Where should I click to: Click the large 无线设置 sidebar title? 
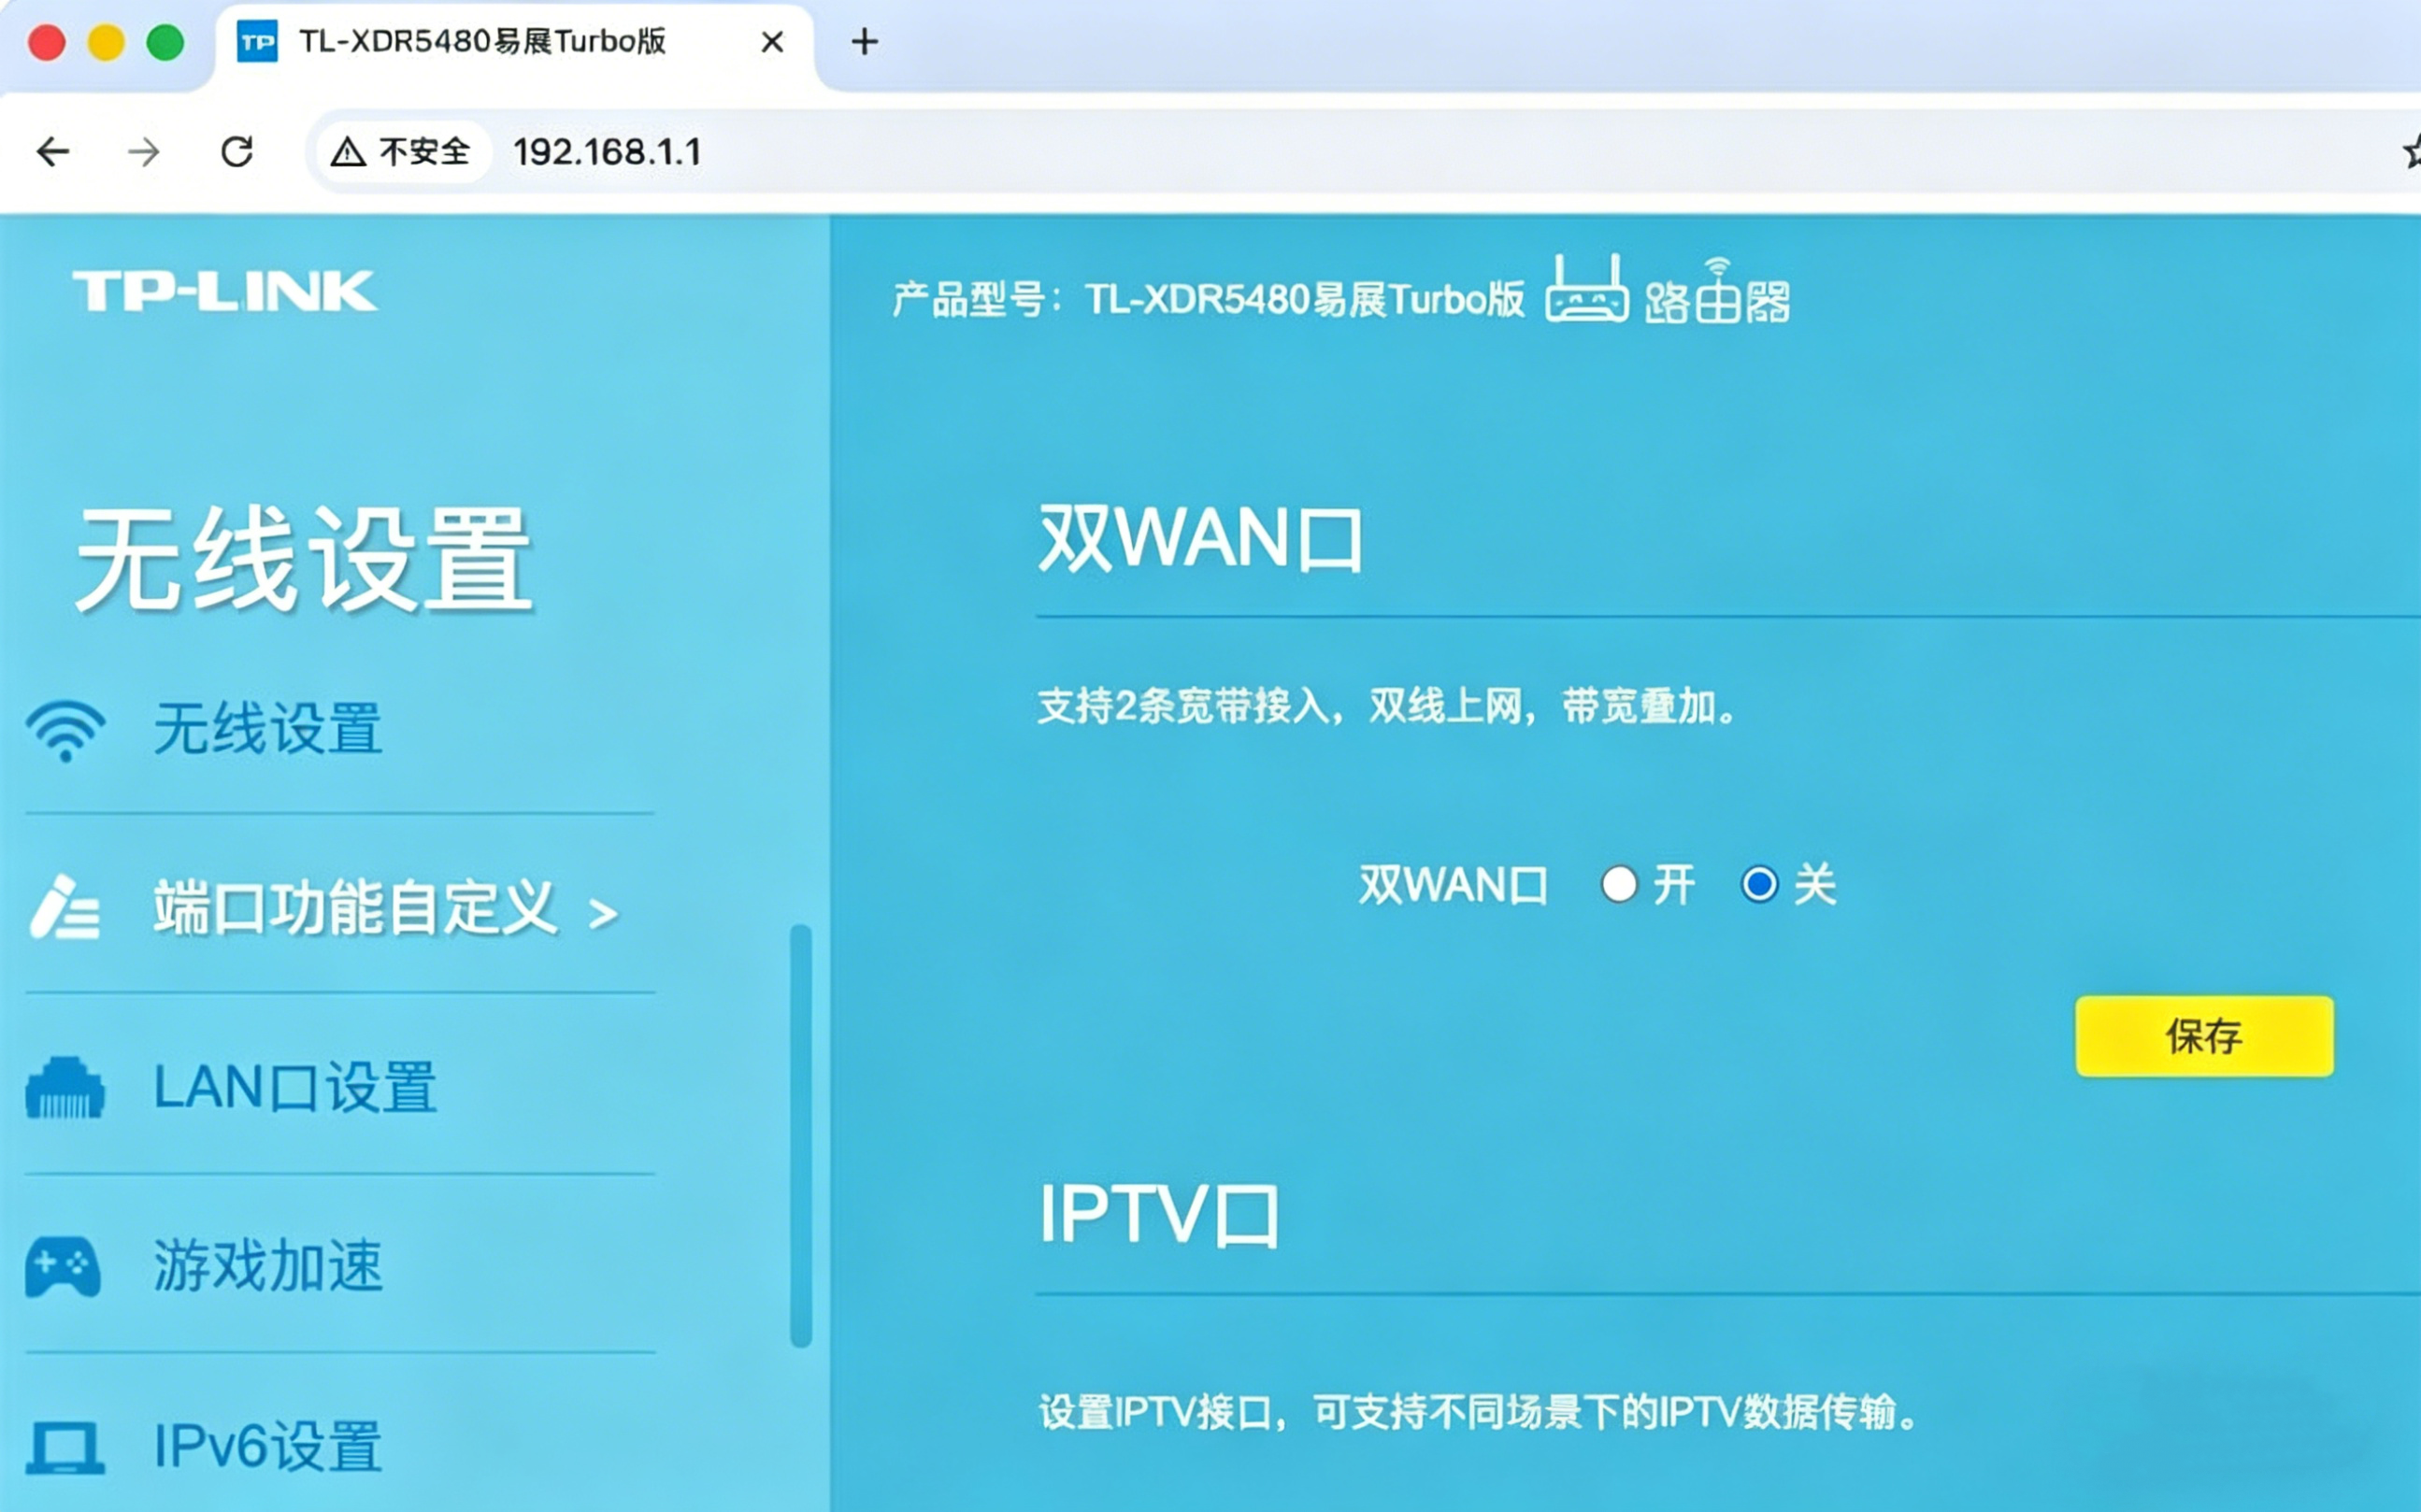(x=304, y=558)
